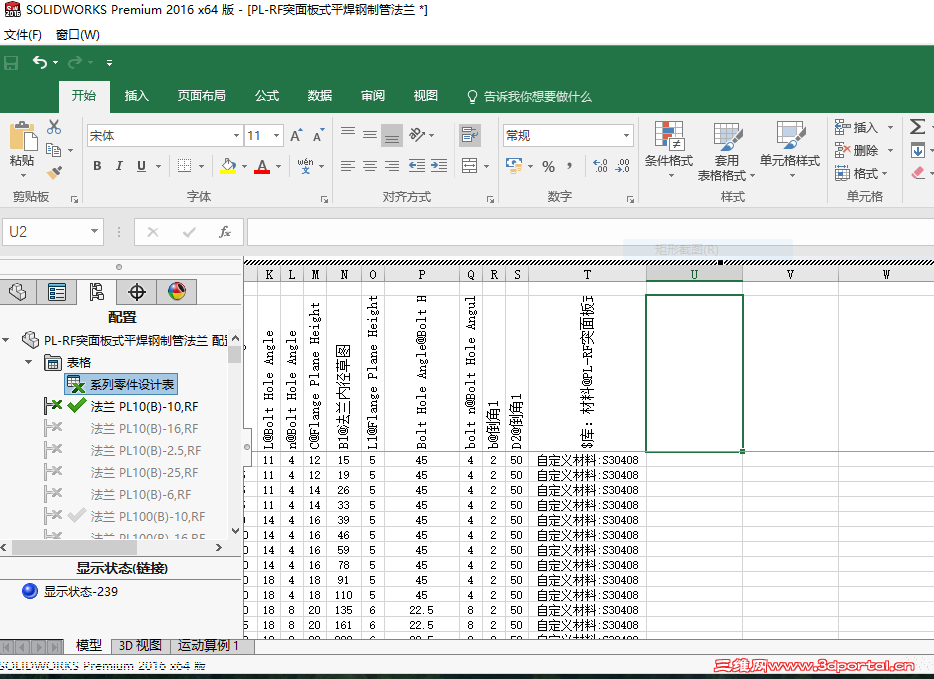
Task: Click the insert function fx button
Action: [225, 232]
